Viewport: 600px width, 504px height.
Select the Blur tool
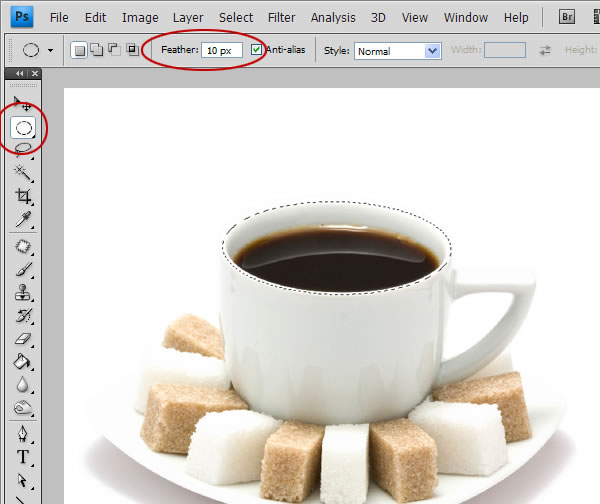[23, 385]
